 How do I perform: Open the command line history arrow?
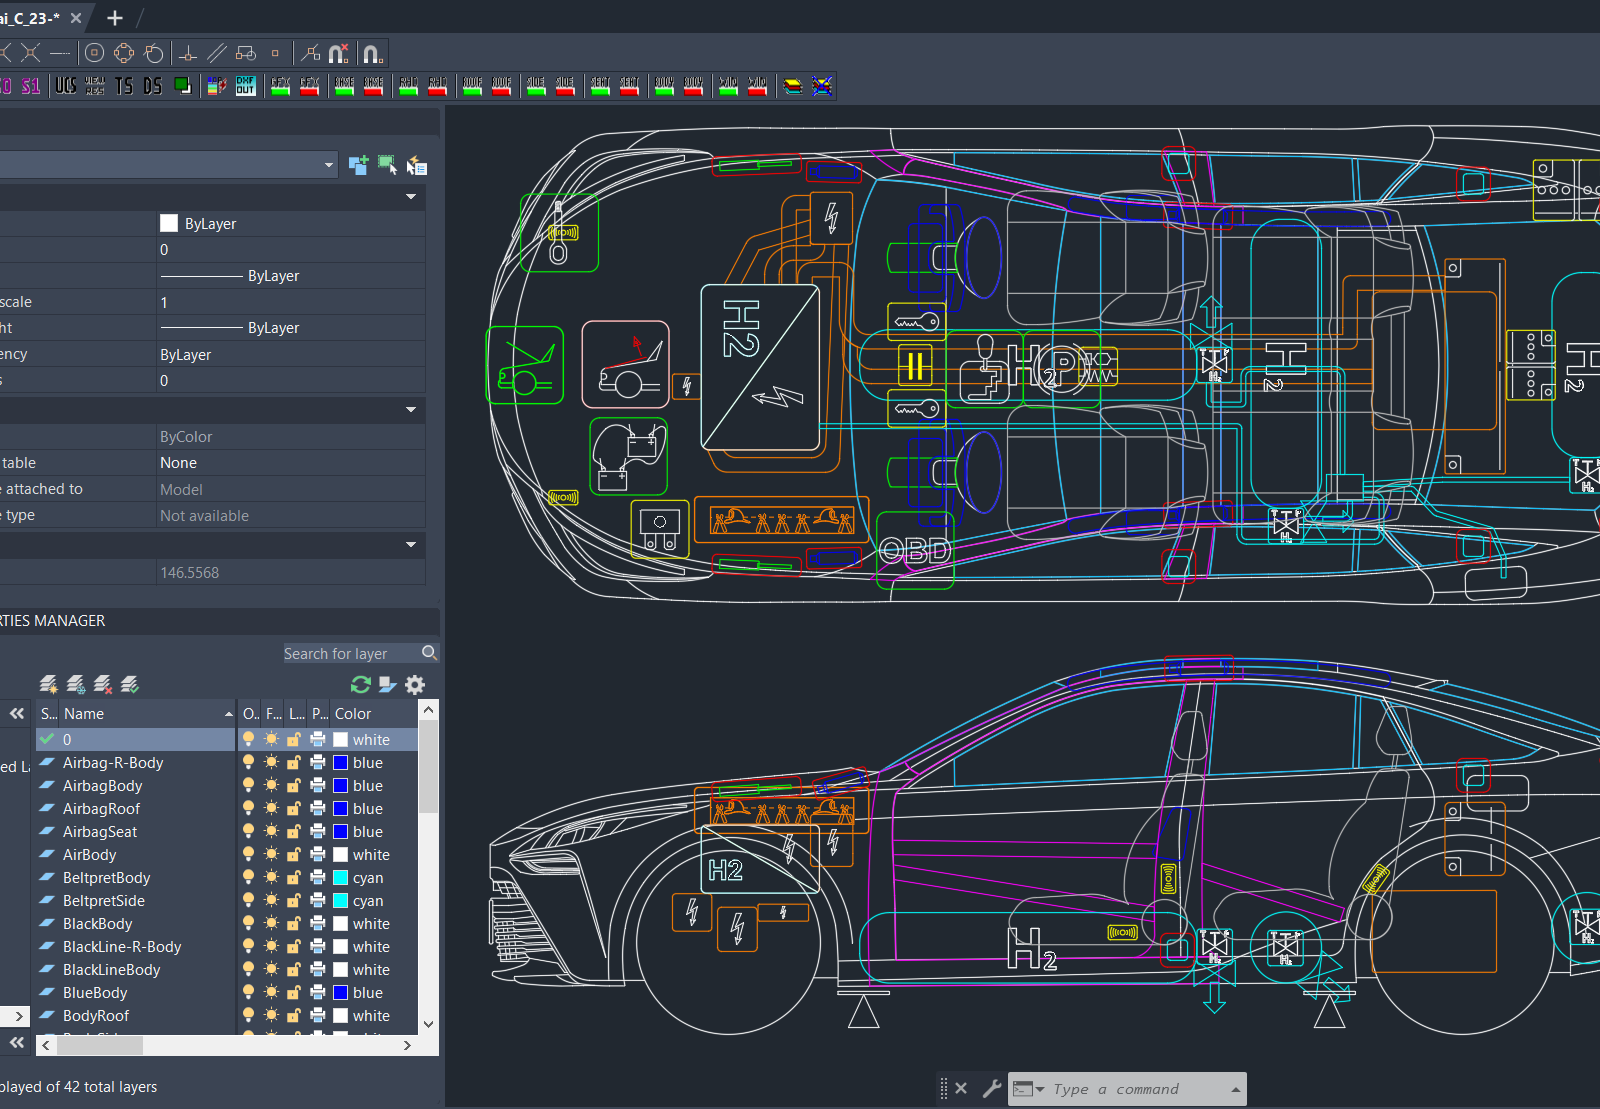pyautogui.click(x=1236, y=1089)
